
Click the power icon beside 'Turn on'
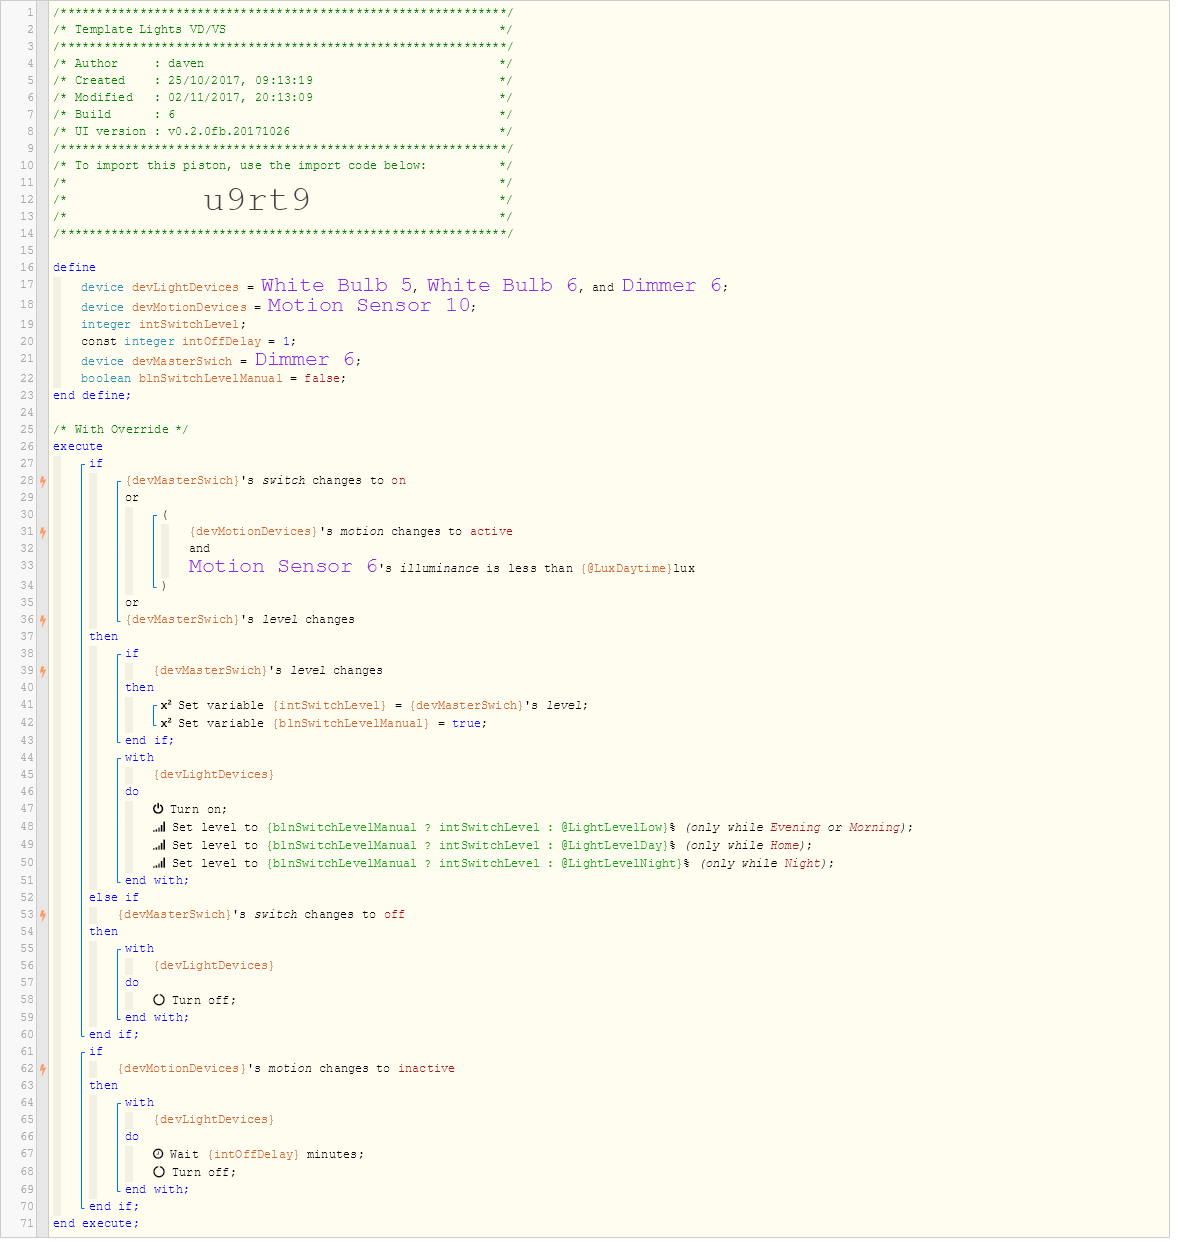click(x=158, y=809)
